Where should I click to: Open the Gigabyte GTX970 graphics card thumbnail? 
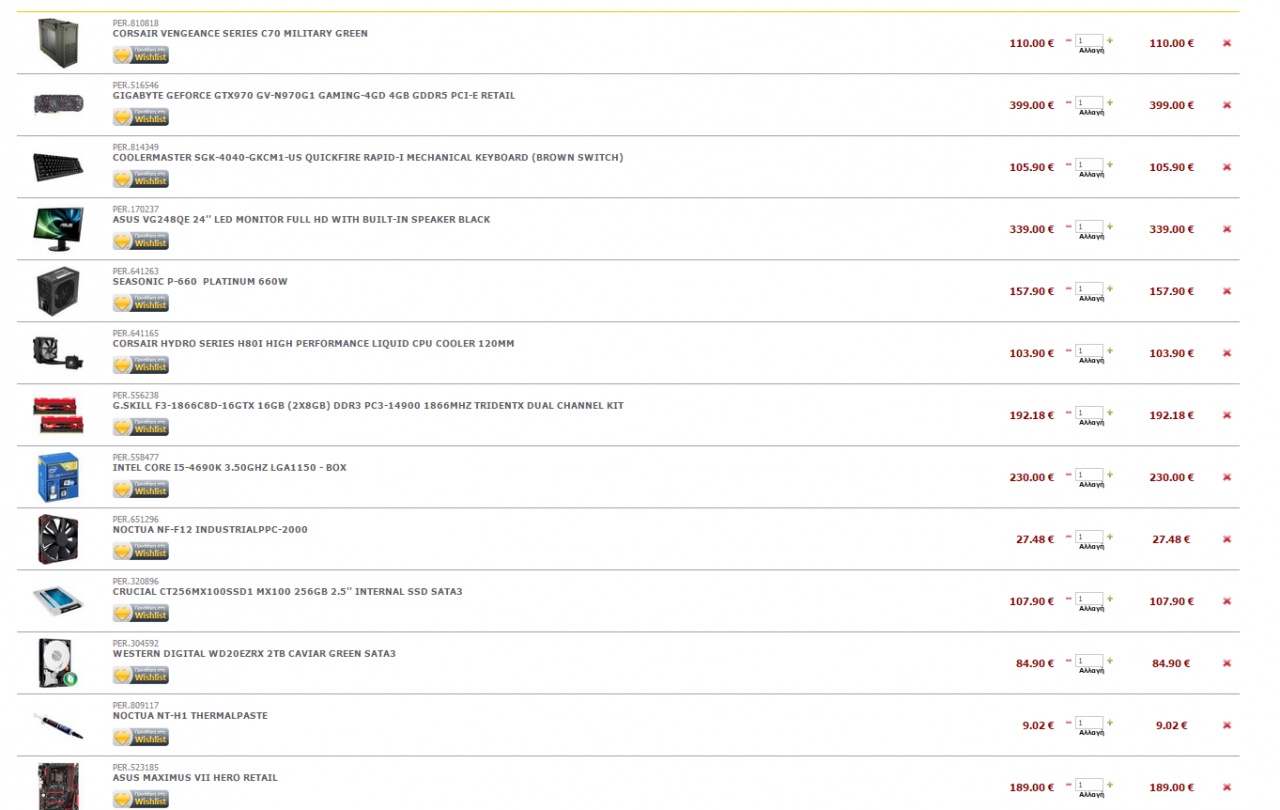click(58, 104)
